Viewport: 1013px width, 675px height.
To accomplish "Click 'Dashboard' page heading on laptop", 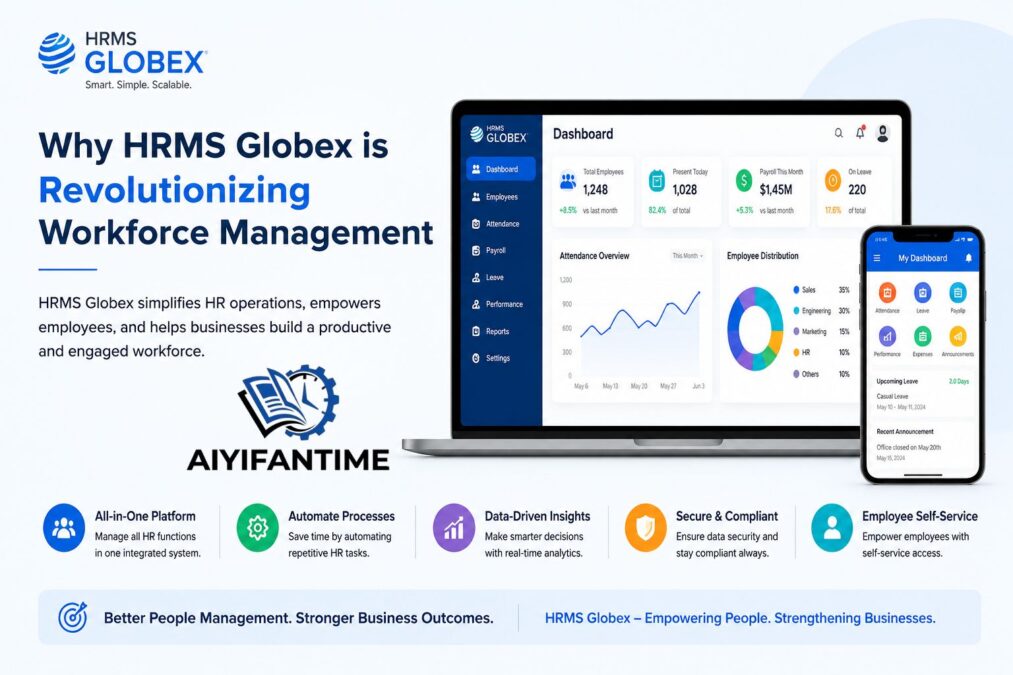I will pyautogui.click(x=583, y=134).
